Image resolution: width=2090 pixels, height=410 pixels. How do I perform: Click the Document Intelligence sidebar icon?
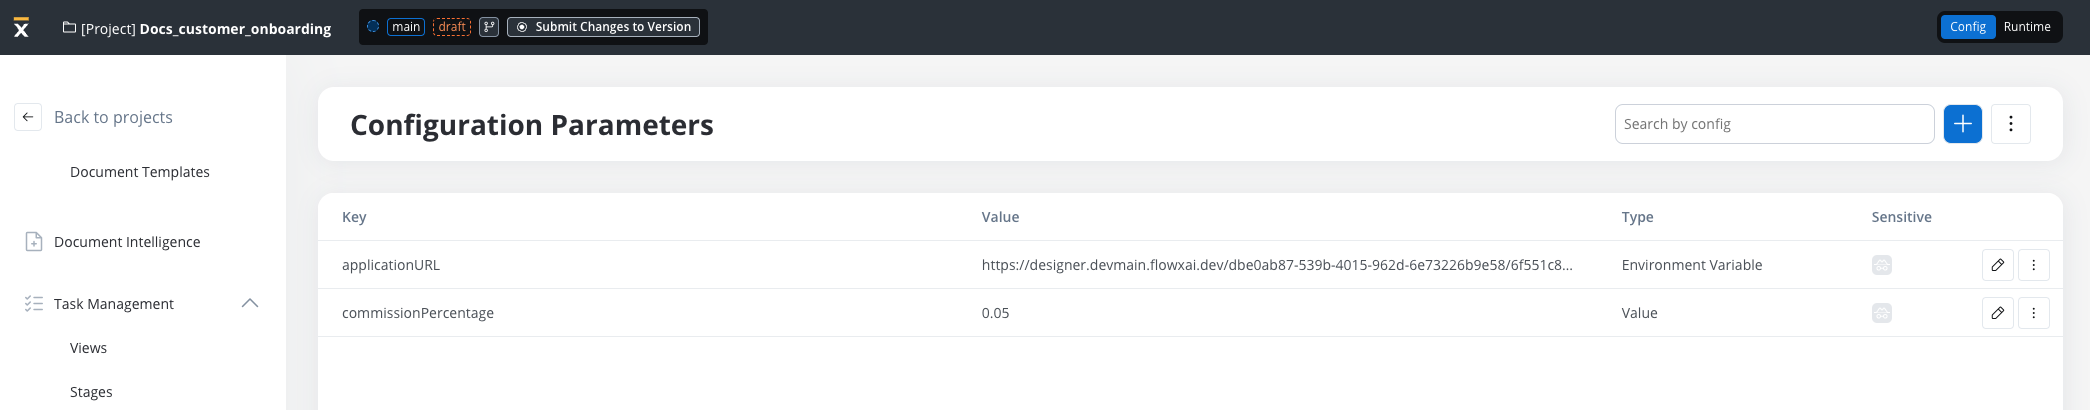tap(34, 242)
